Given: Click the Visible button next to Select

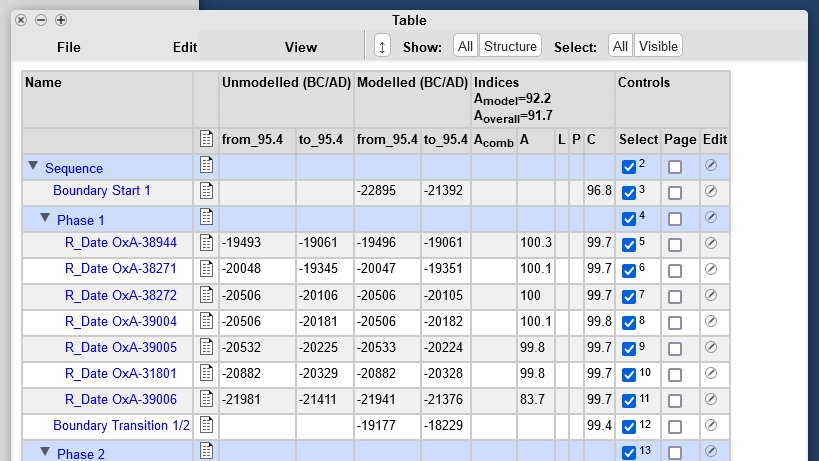Looking at the screenshot, I should tap(658, 46).
